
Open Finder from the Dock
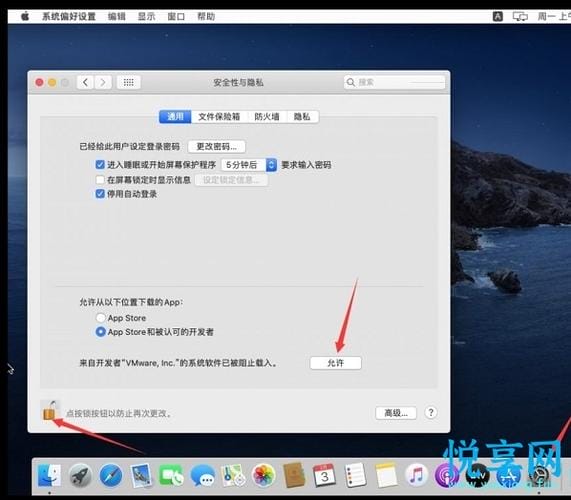[x=49, y=475]
